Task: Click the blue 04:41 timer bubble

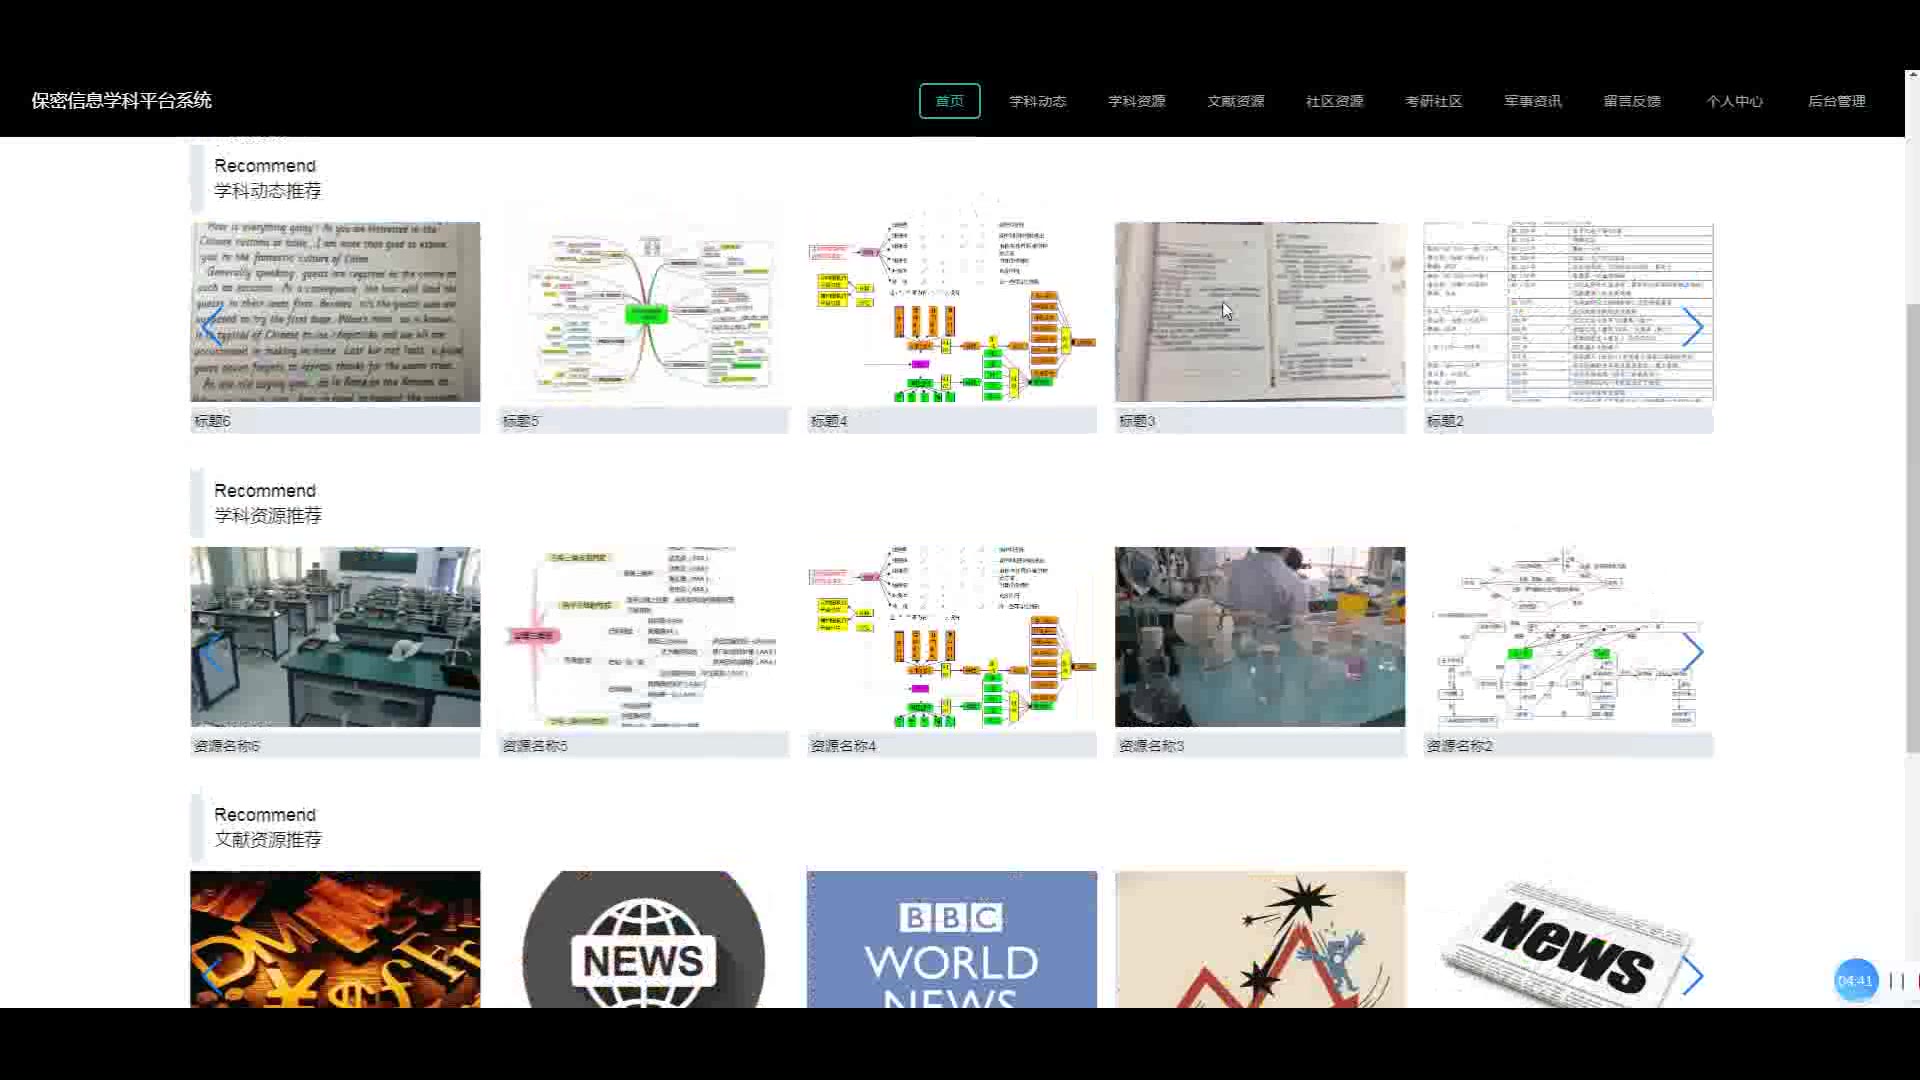Action: coord(1855,981)
